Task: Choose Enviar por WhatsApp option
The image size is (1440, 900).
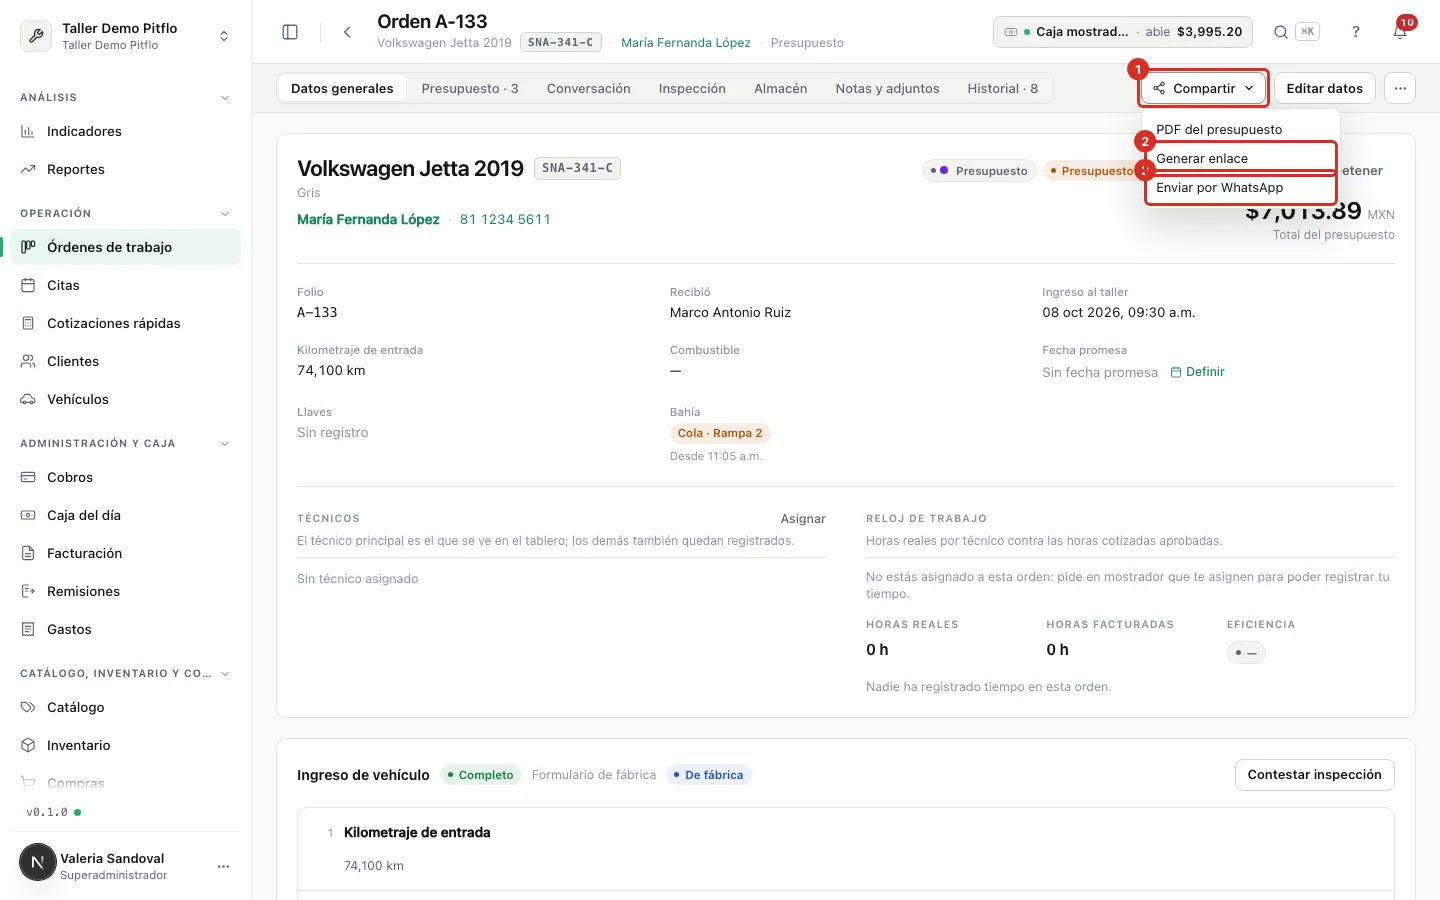Action: point(1240,187)
